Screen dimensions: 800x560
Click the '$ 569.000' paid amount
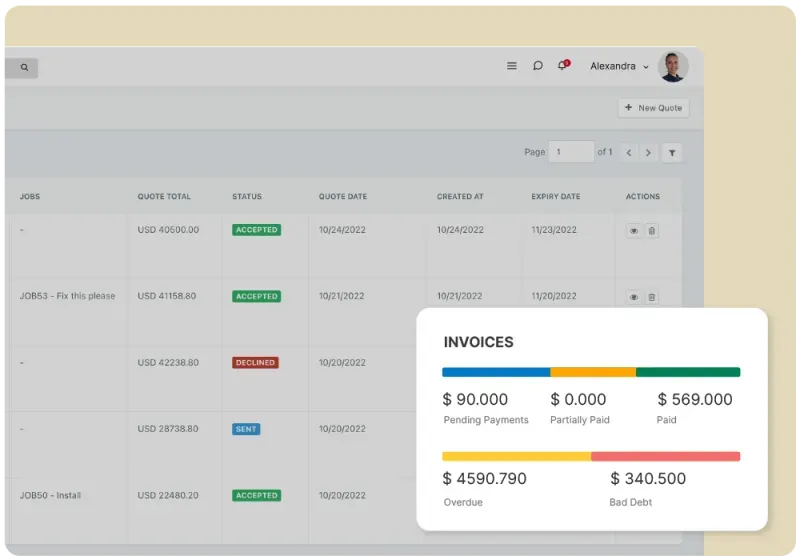coord(695,399)
